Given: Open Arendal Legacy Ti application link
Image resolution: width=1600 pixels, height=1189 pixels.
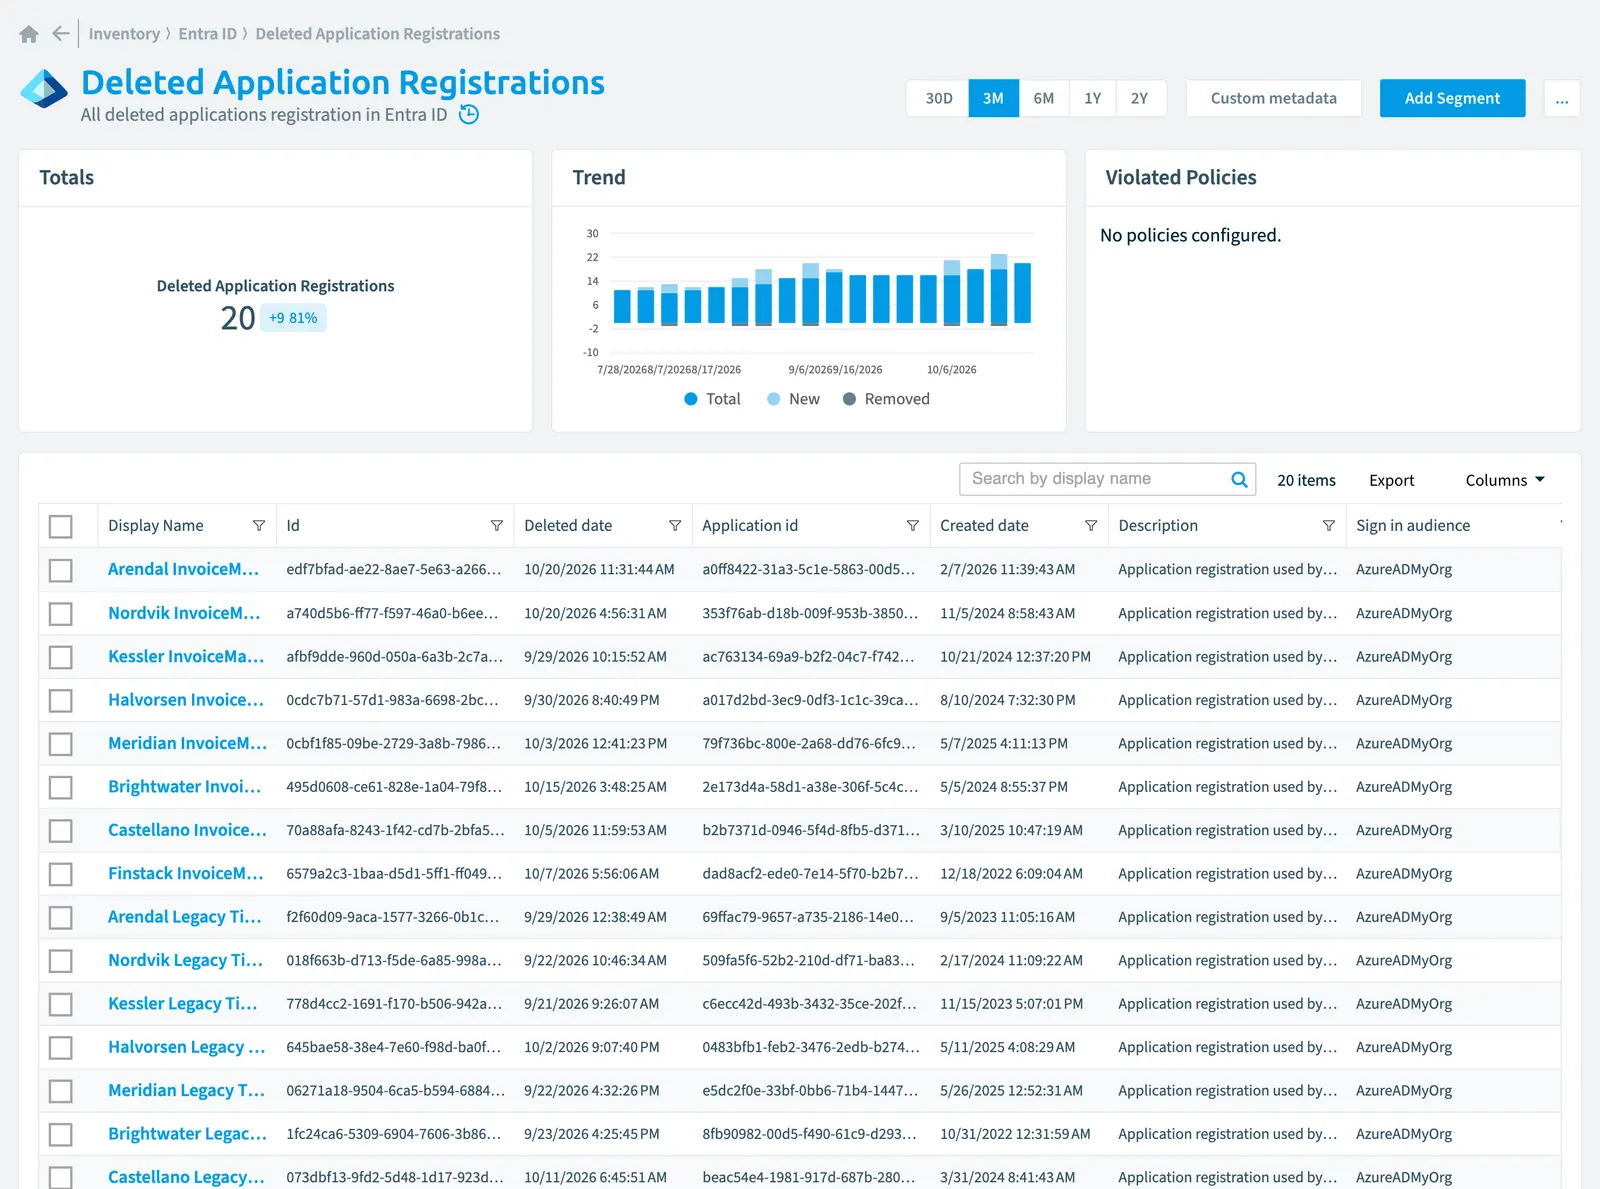Looking at the screenshot, I should point(184,917).
